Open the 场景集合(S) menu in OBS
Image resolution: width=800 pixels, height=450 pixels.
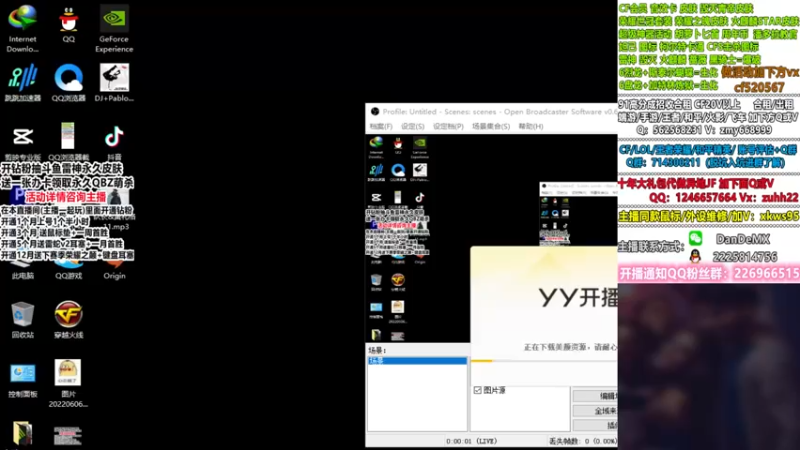click(x=491, y=126)
